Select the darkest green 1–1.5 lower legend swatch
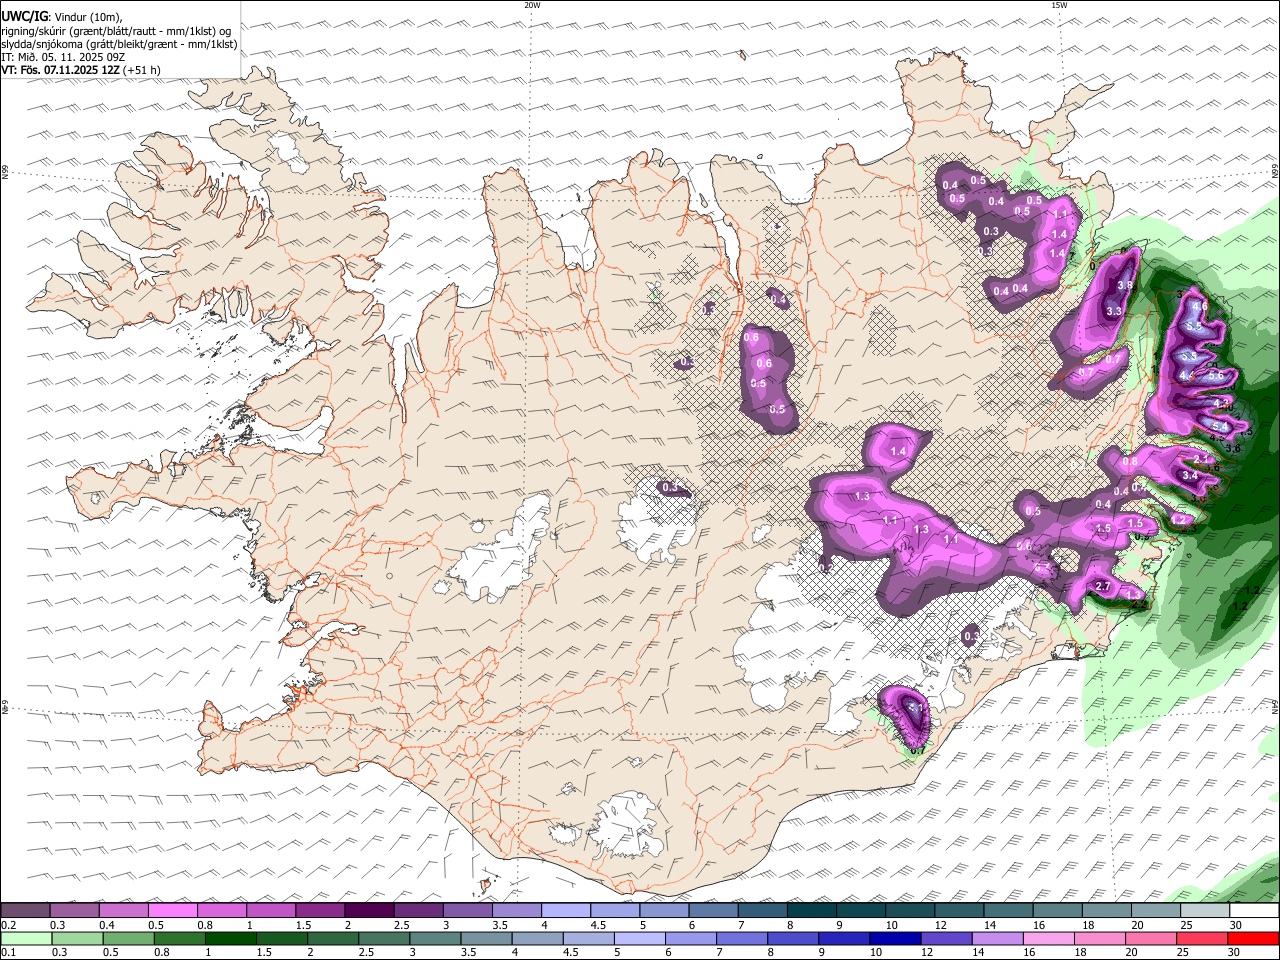Image resolution: width=1280 pixels, height=960 pixels. pos(230,938)
